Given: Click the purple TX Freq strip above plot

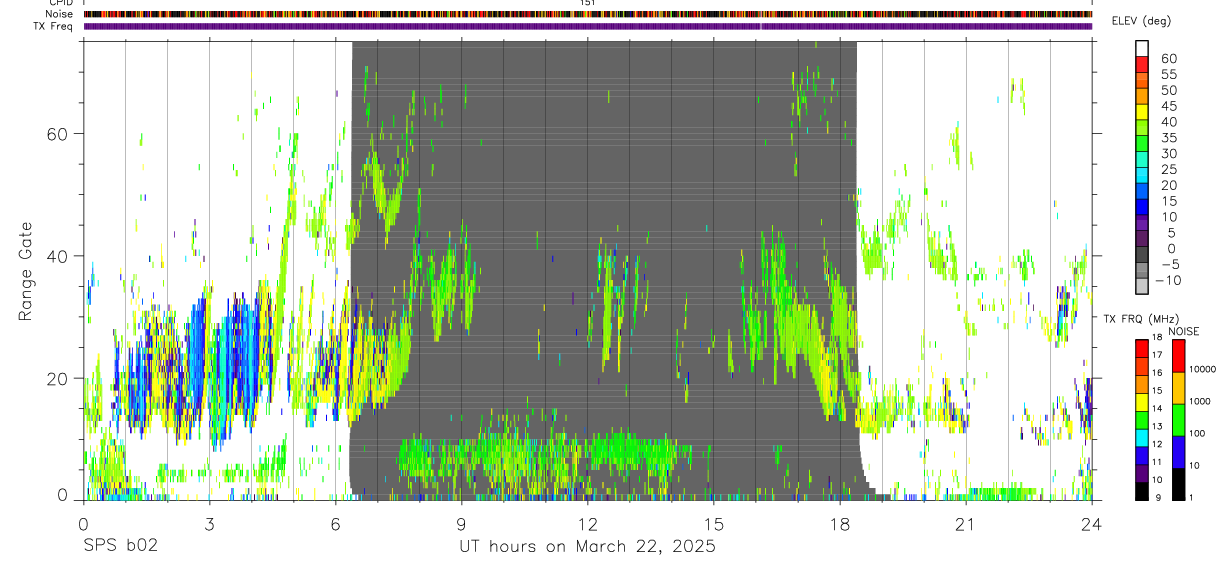Looking at the screenshot, I should pyautogui.click(x=588, y=26).
